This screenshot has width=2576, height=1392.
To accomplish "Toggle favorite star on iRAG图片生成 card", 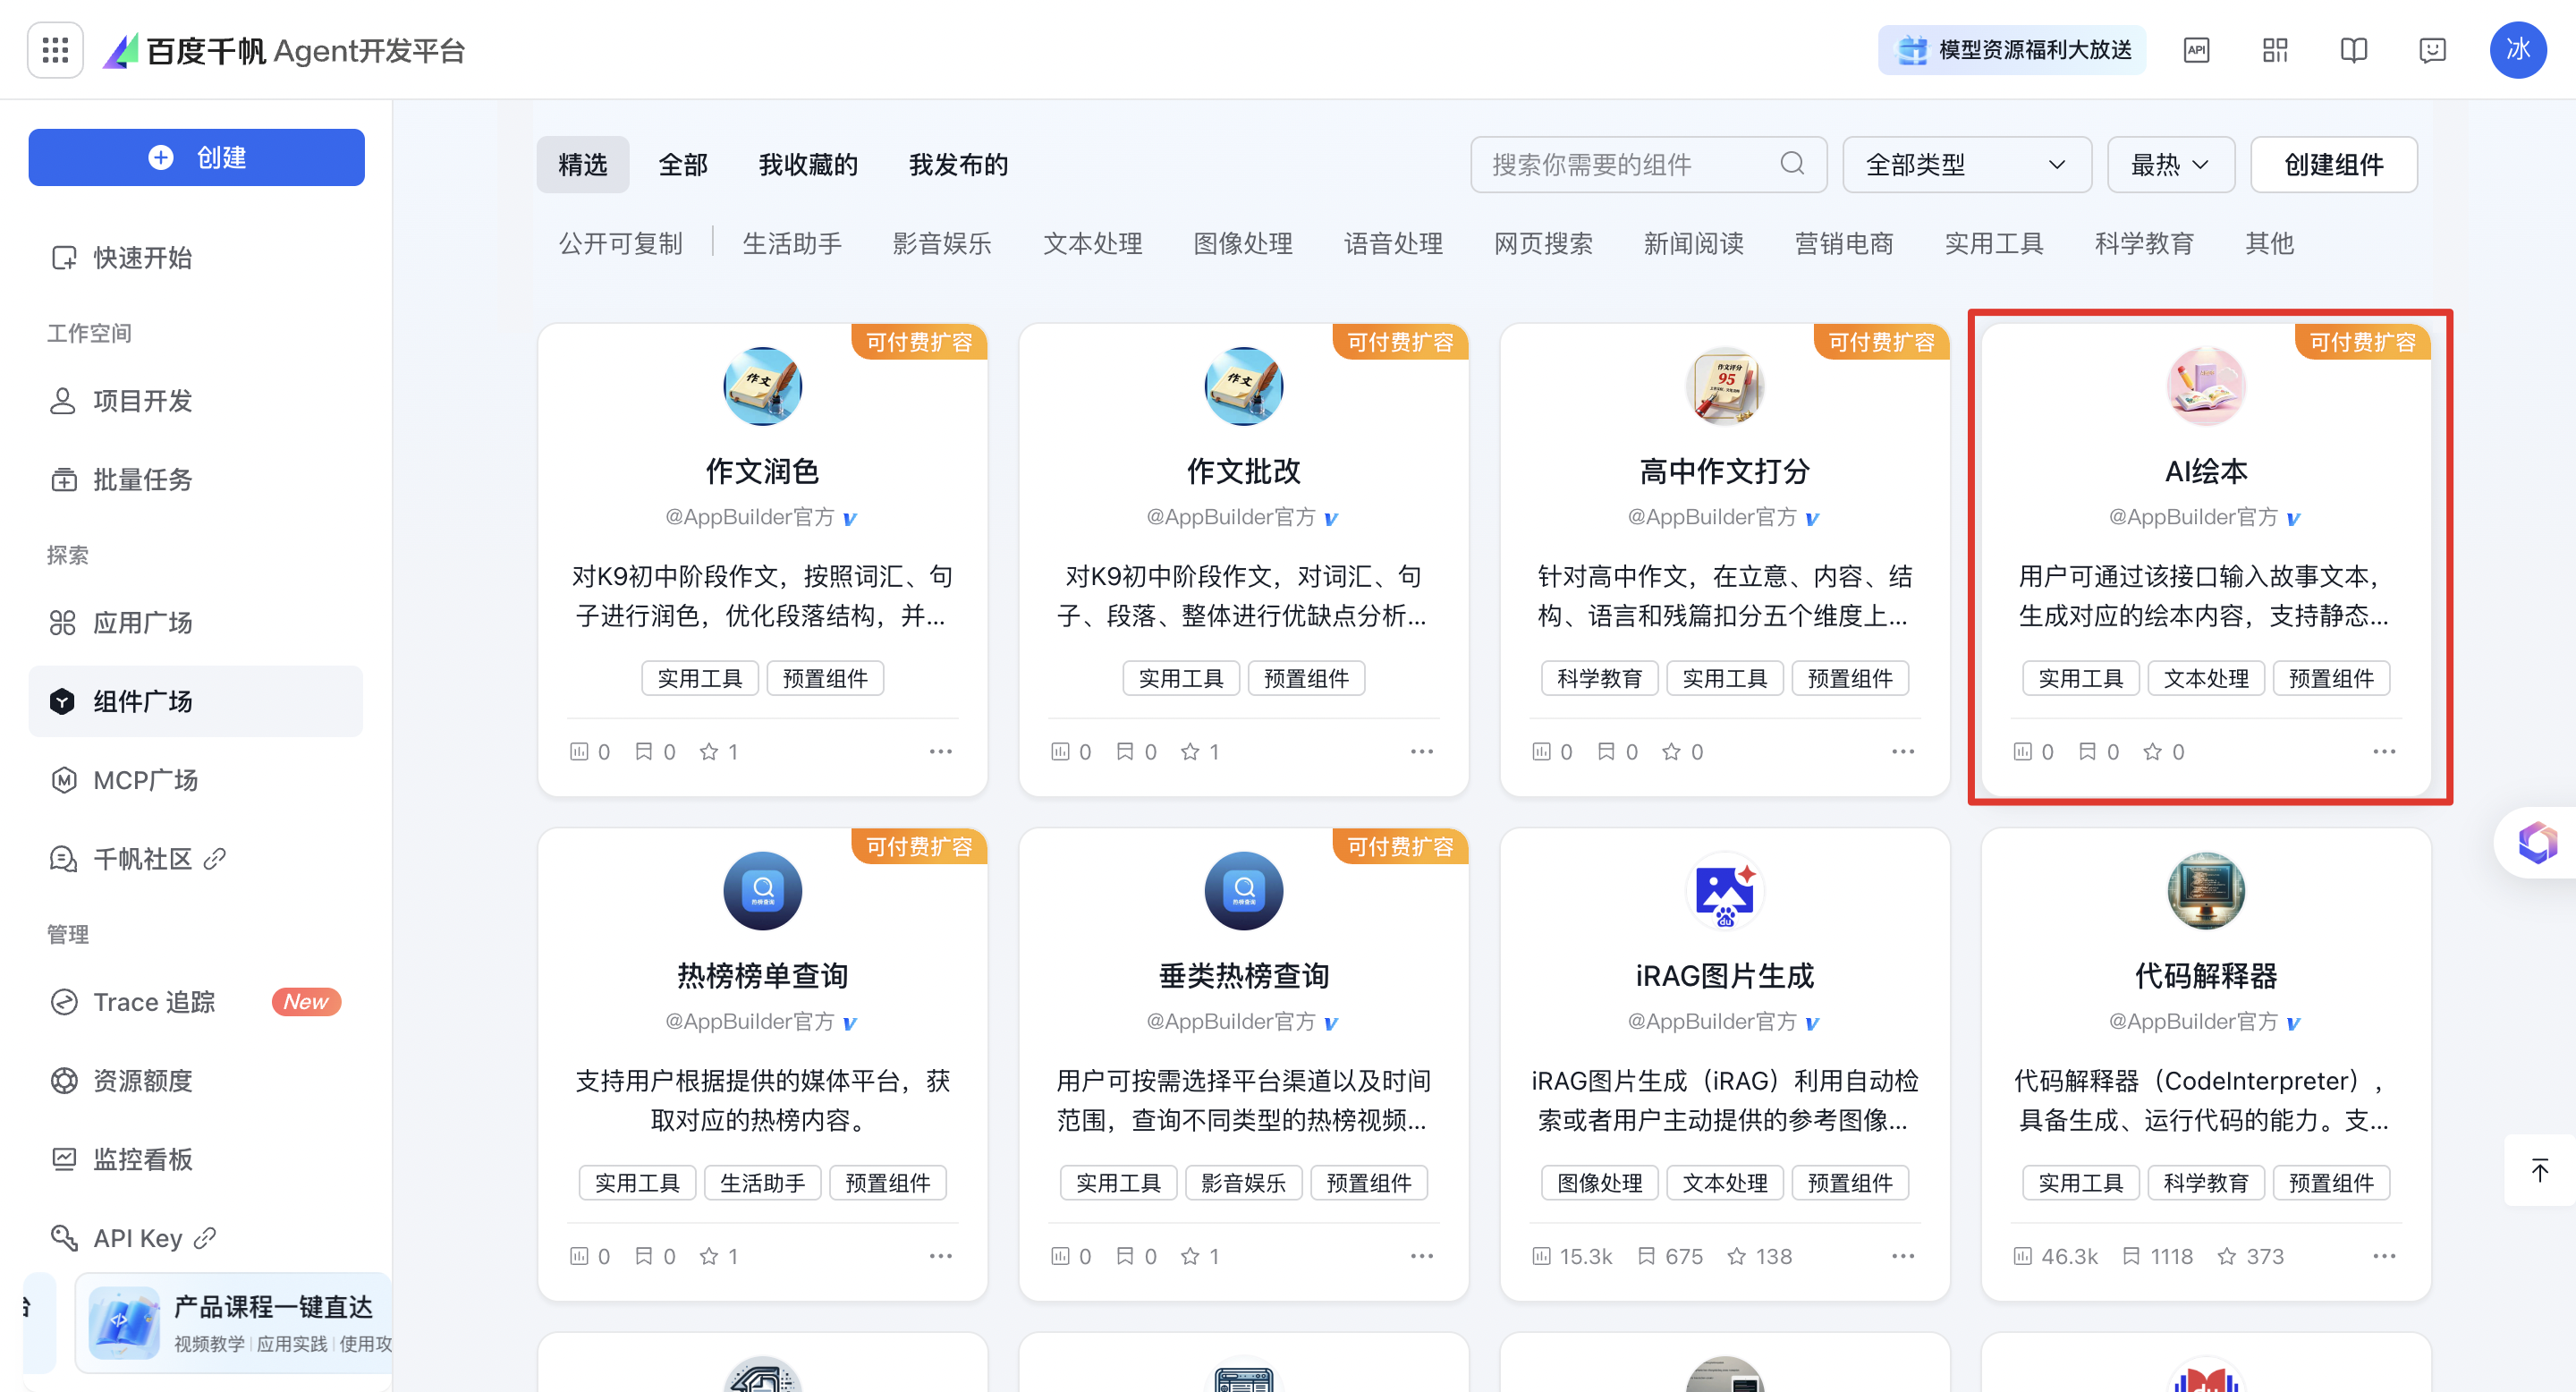I will click(x=1737, y=1256).
